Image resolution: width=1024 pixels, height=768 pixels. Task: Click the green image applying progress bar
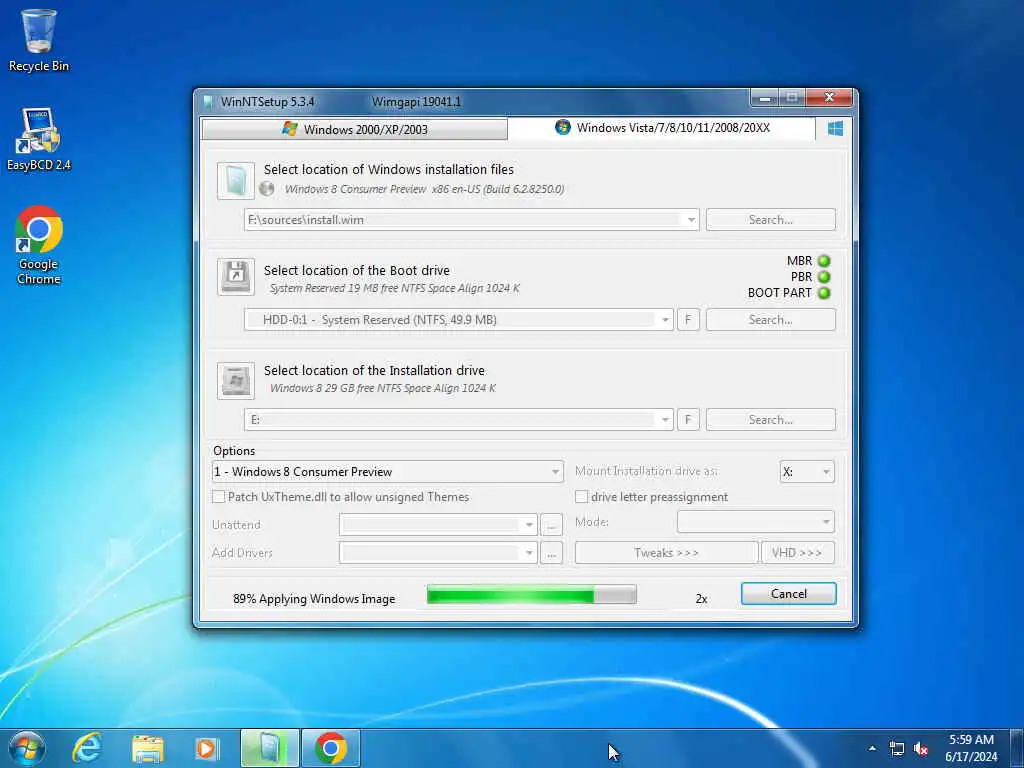532,594
